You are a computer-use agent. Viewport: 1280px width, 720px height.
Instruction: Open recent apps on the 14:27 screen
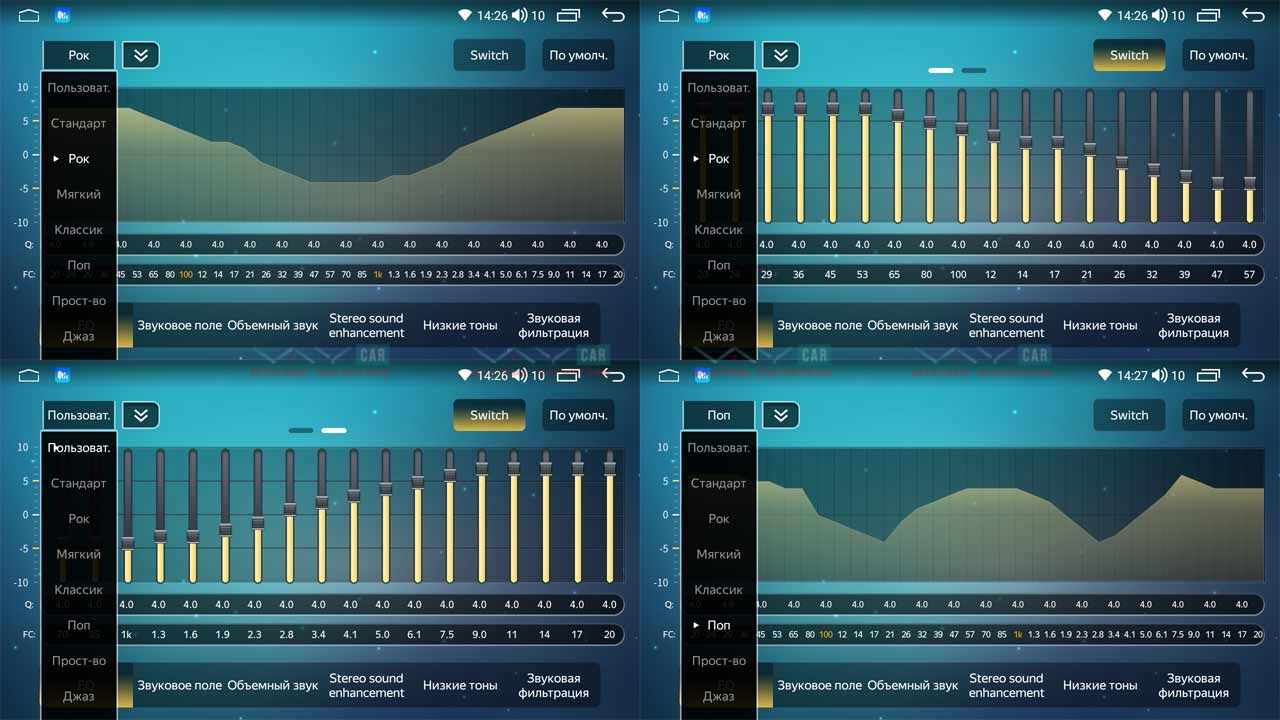[1208, 376]
